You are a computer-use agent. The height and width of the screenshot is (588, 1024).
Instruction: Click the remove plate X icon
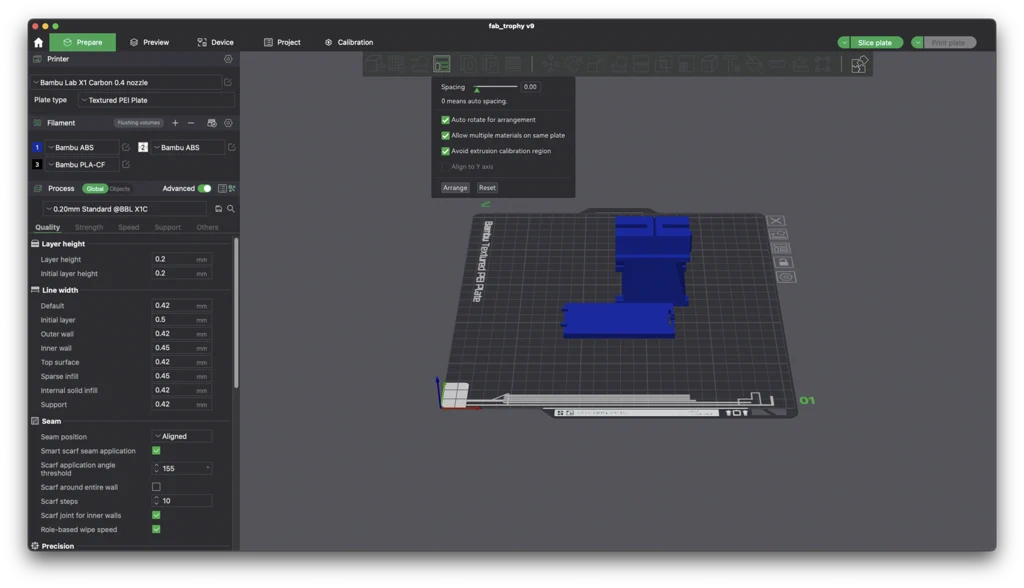click(x=776, y=221)
